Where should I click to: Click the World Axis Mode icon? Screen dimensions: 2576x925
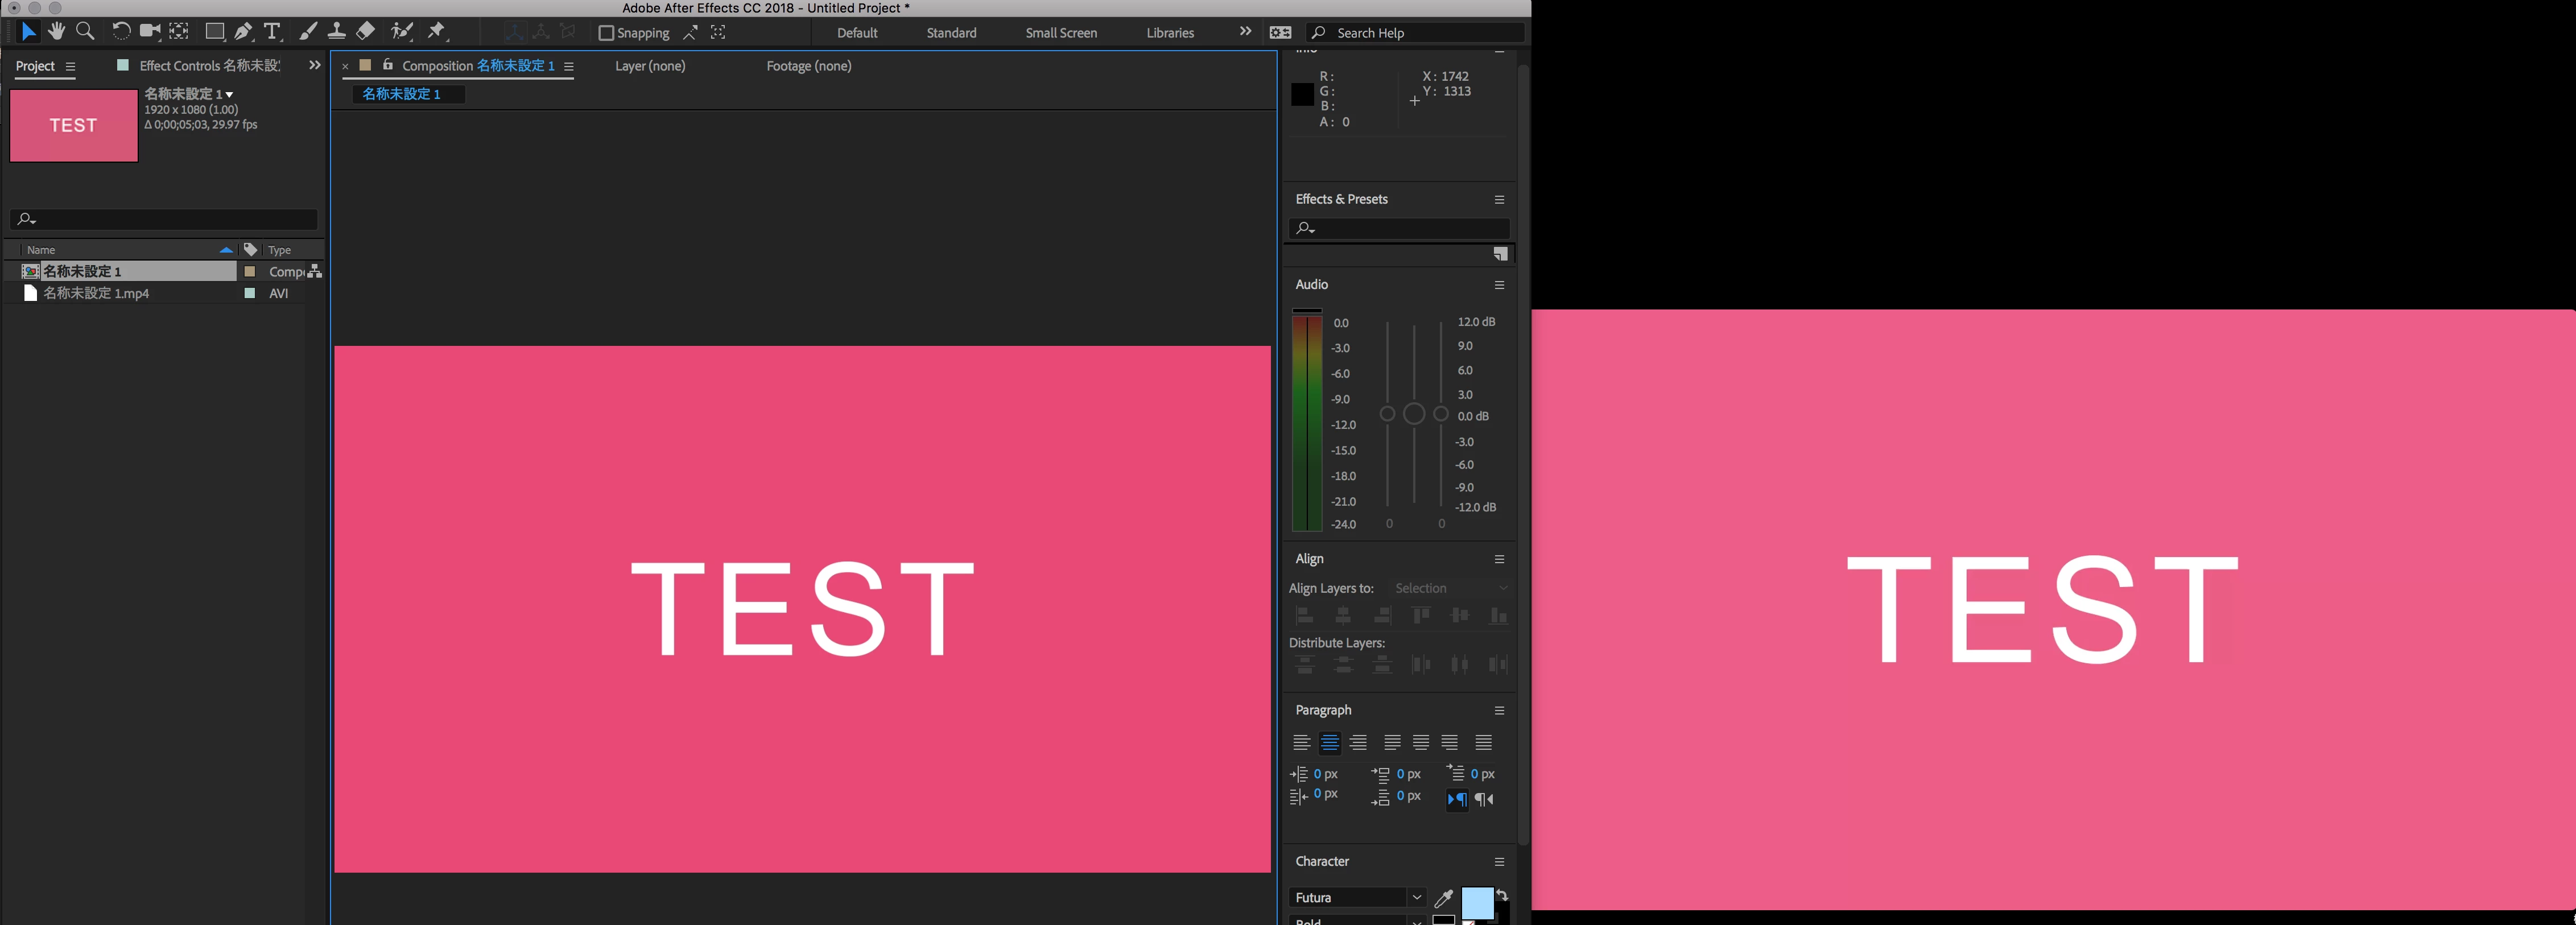click(541, 32)
